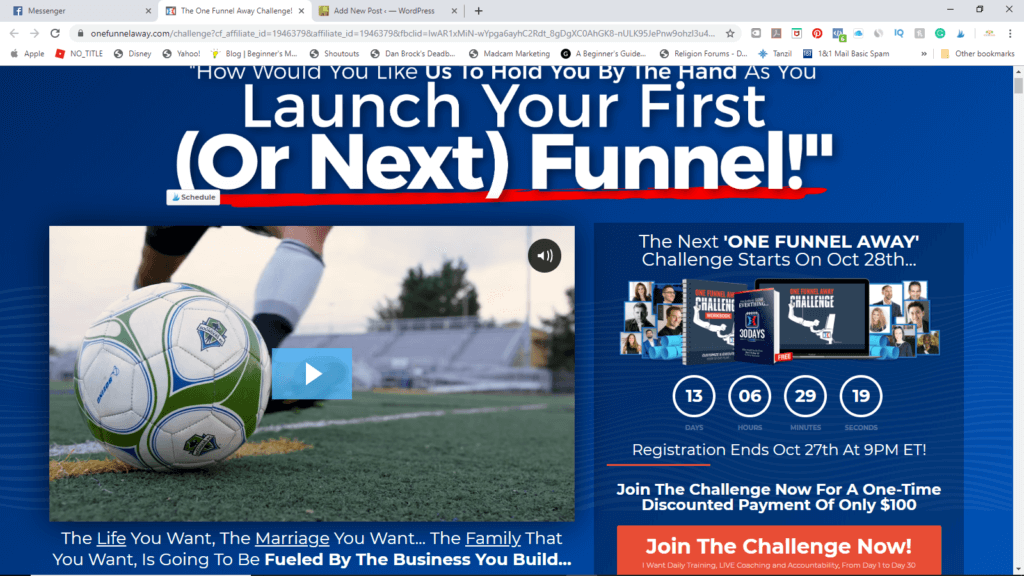Bookmark this page with the star icon
The width and height of the screenshot is (1024, 576).
pyautogui.click(x=730, y=33)
